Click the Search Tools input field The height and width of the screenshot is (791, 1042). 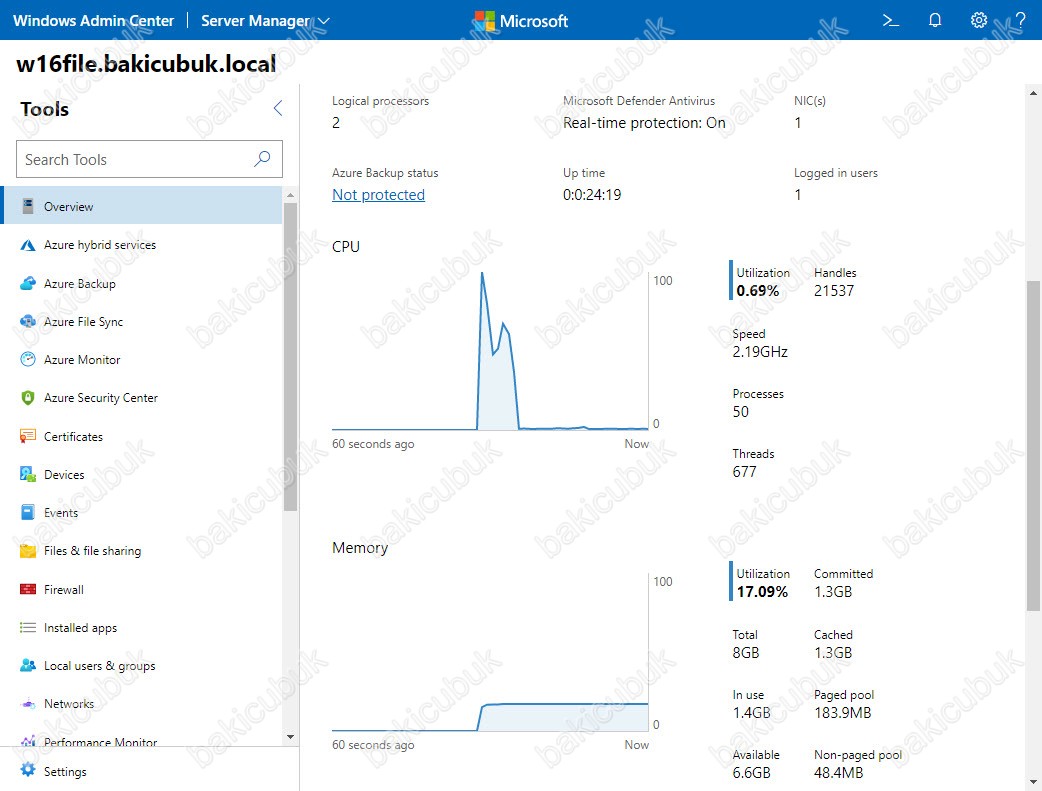(149, 159)
